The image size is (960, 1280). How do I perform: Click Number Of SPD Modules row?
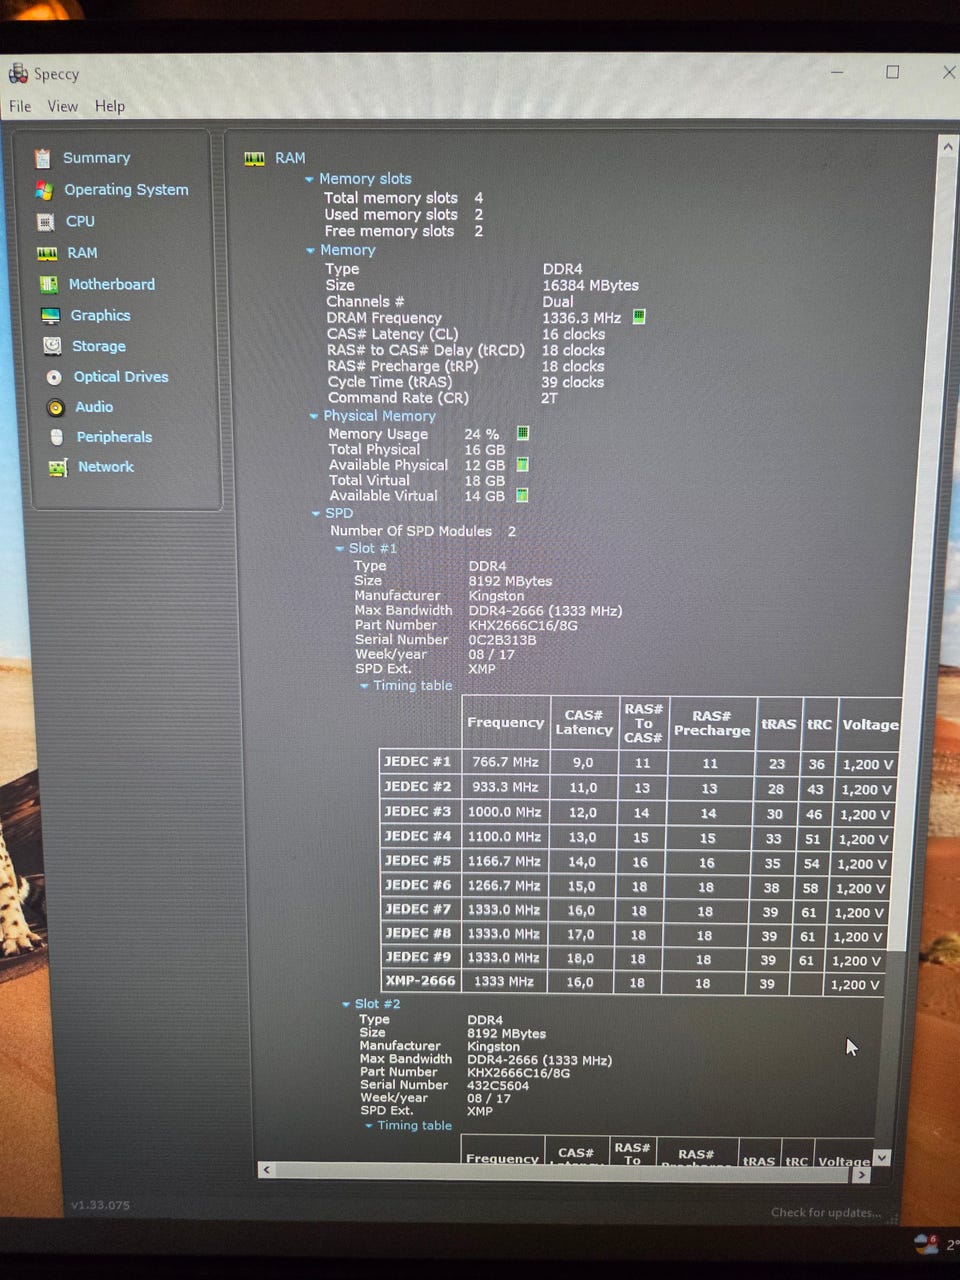[x=423, y=532]
